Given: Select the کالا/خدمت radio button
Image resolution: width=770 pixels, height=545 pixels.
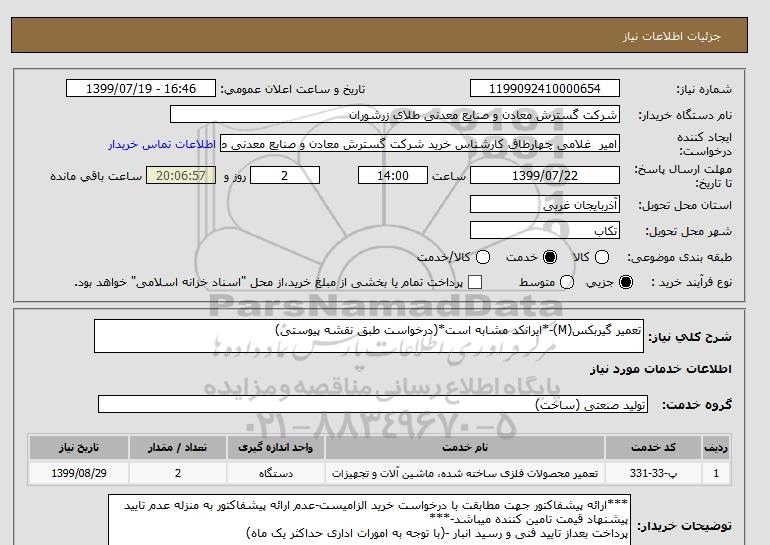Looking at the screenshot, I should [483, 257].
